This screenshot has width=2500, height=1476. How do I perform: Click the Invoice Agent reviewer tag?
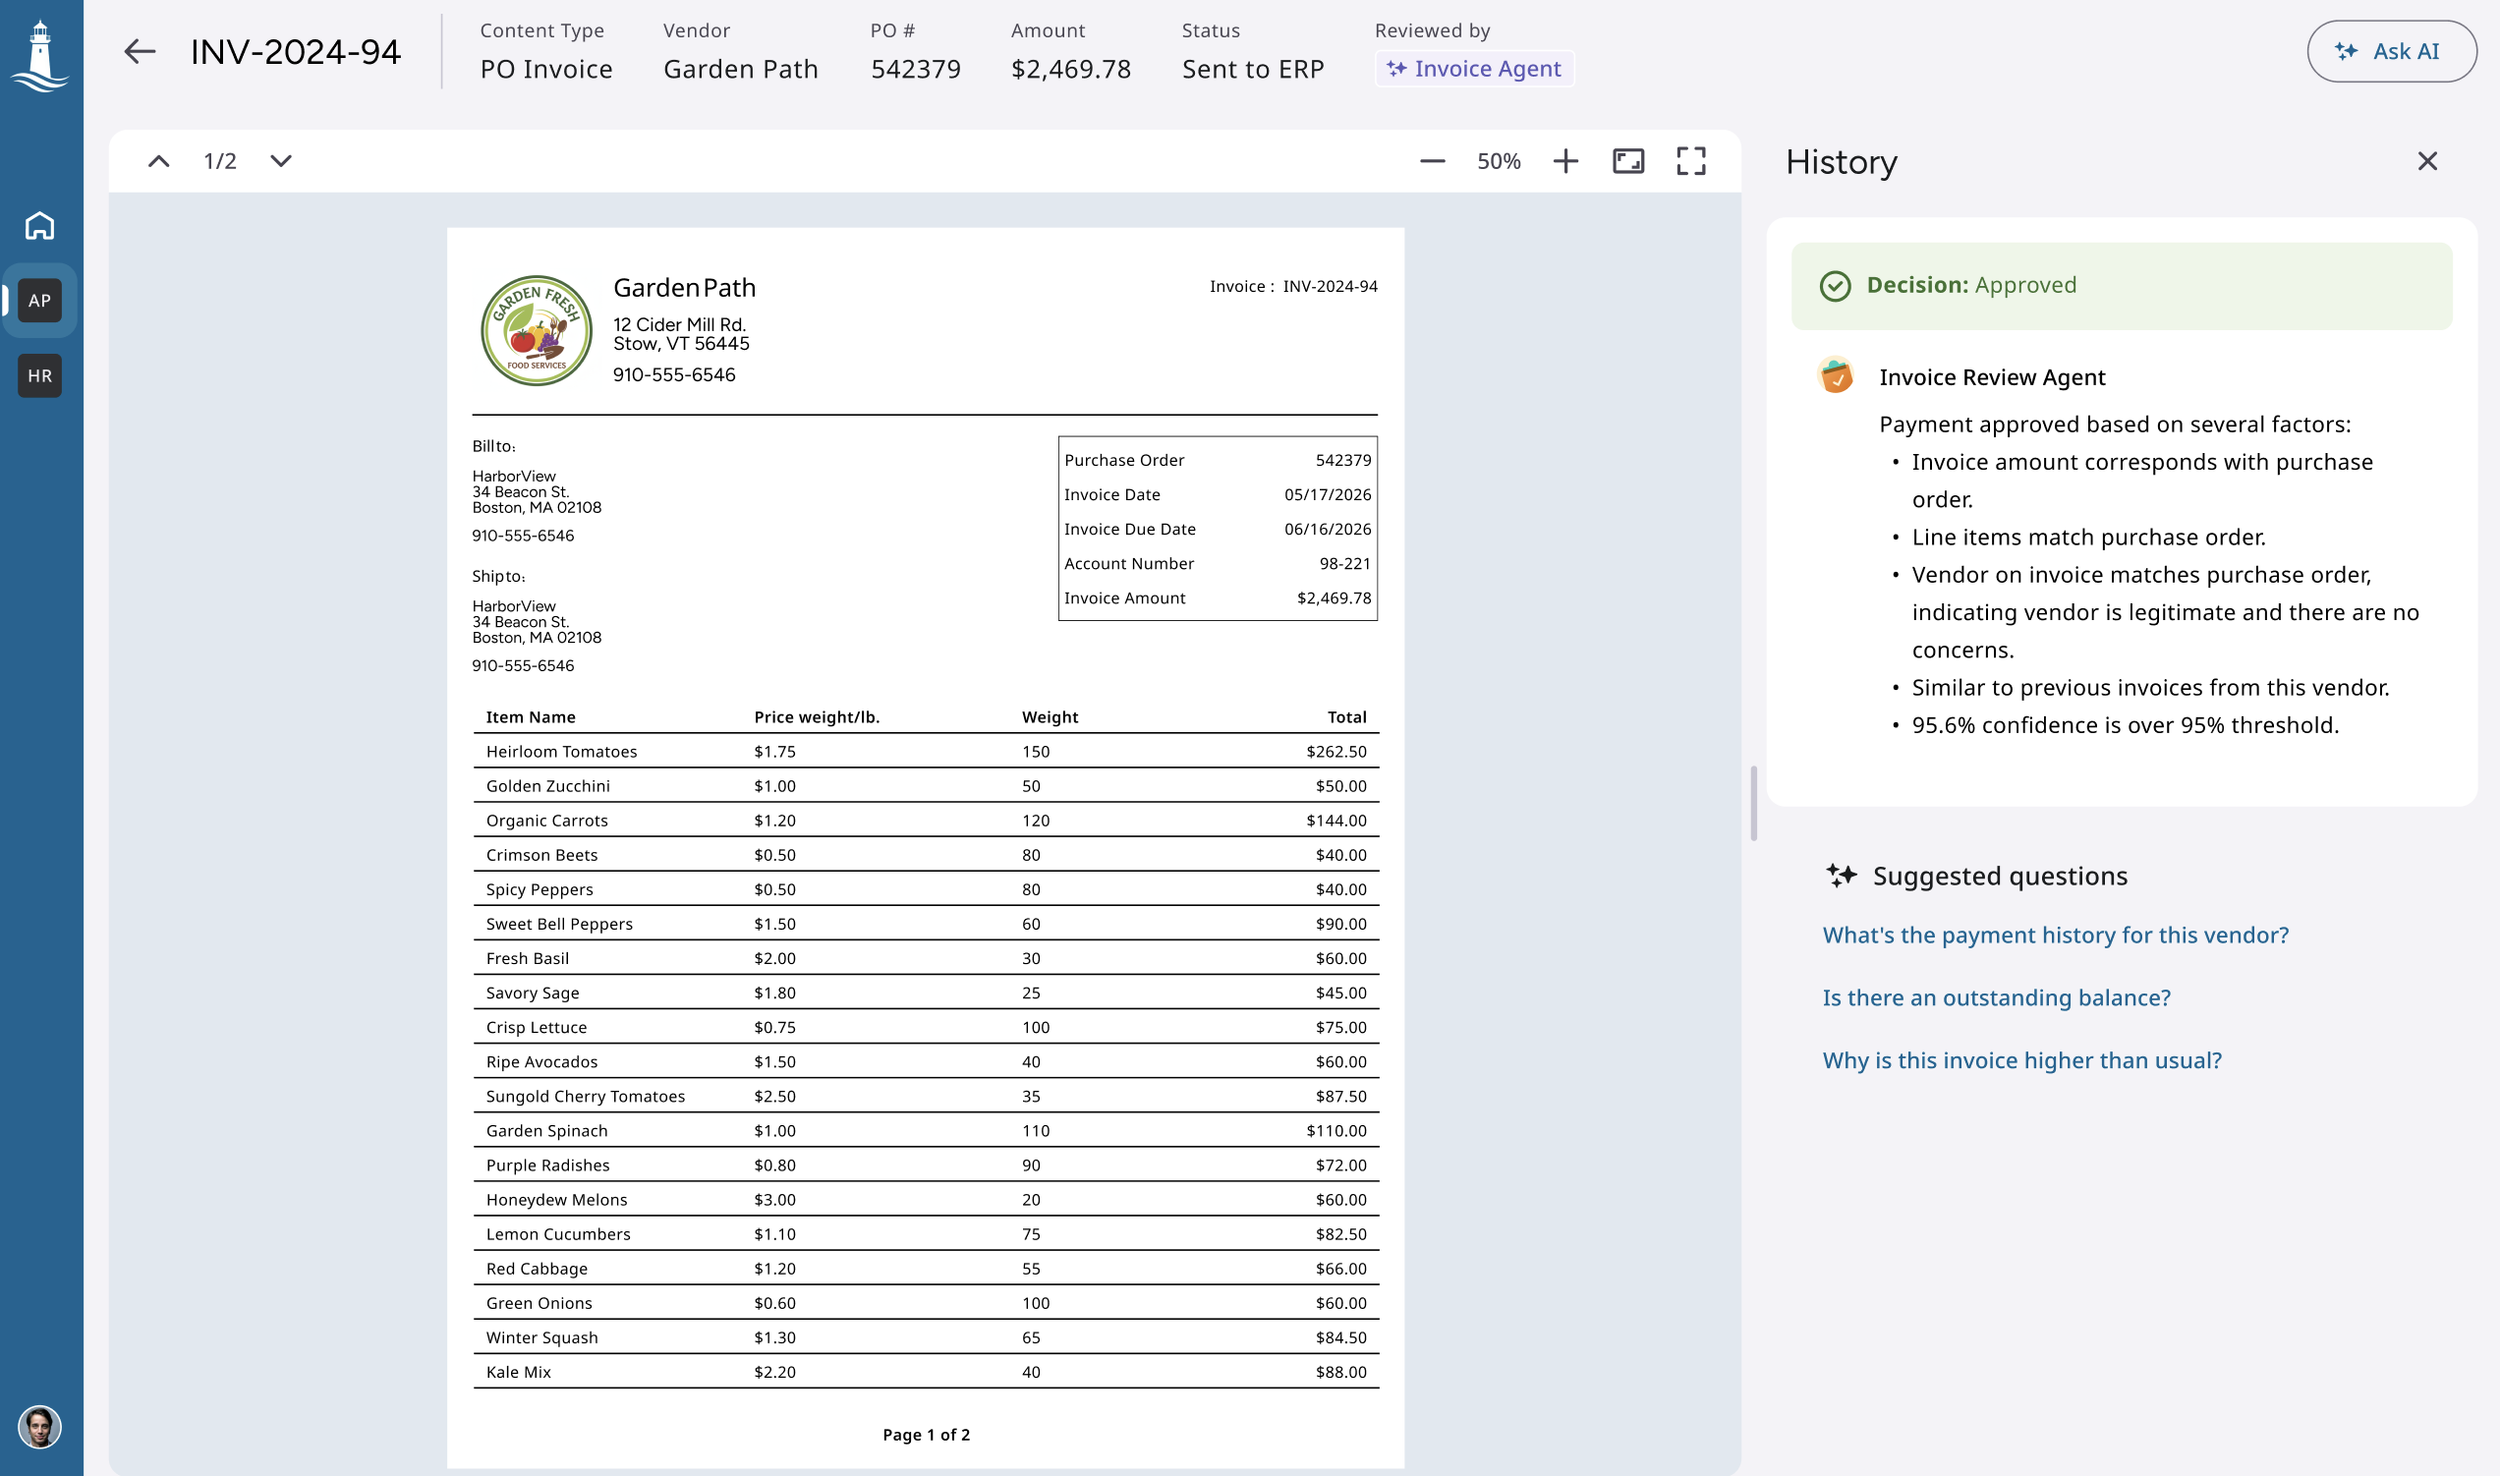tap(1474, 68)
